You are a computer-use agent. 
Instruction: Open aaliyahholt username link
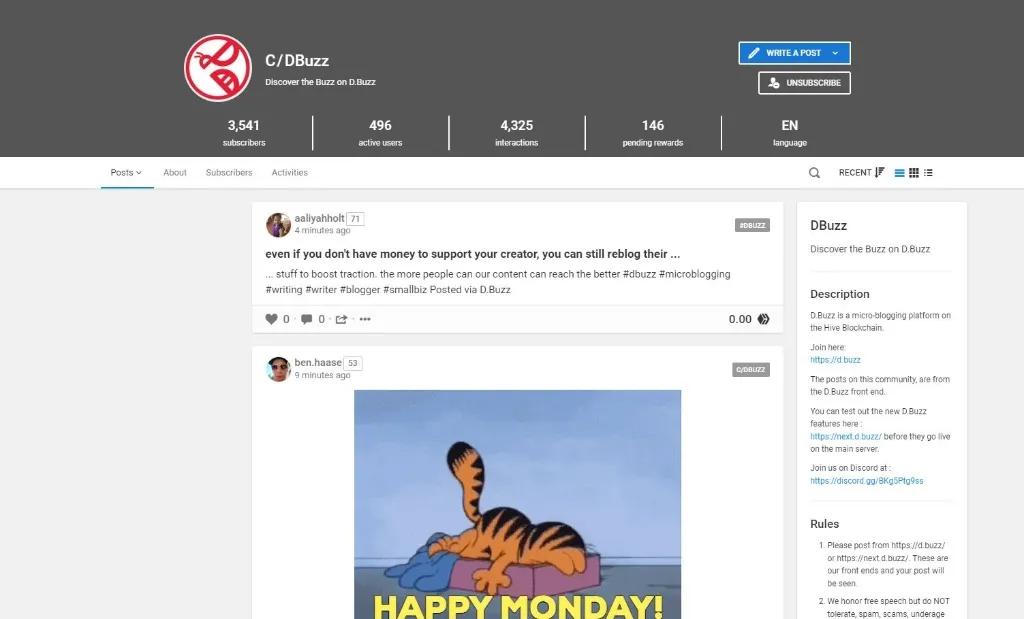319,218
